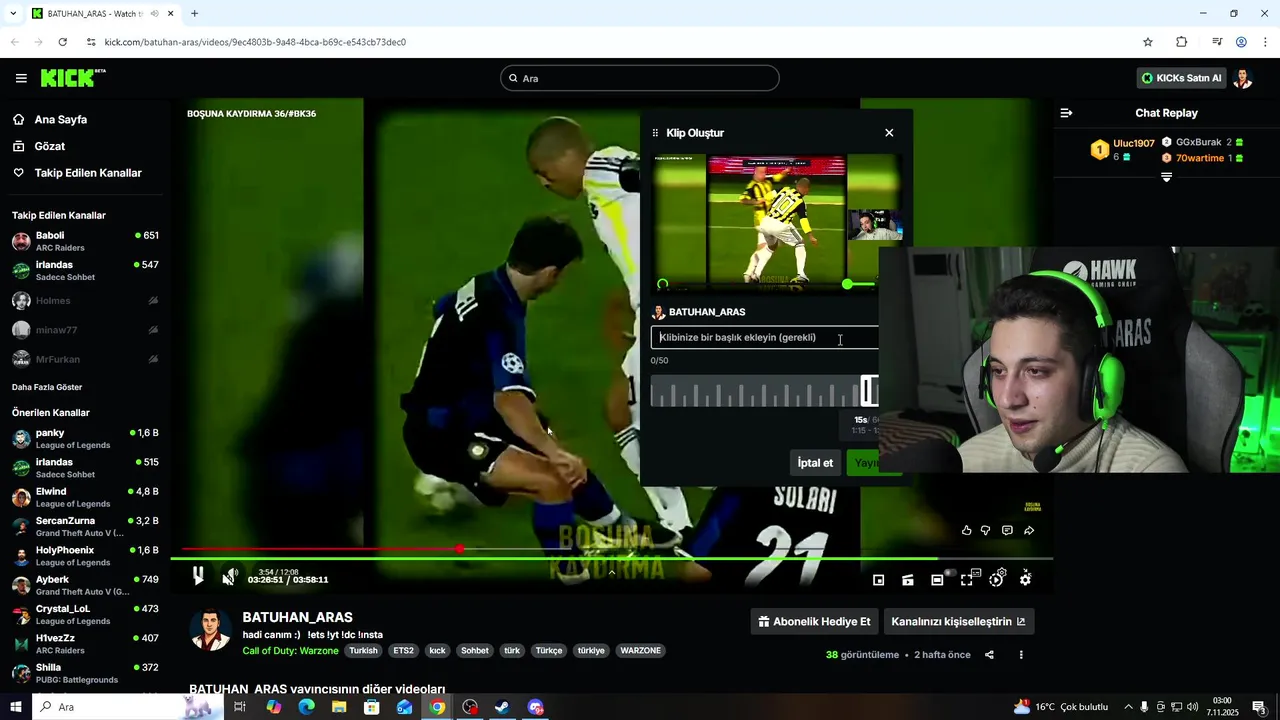Select the Turkish tag
Image resolution: width=1280 pixels, height=720 pixels.
(x=363, y=651)
